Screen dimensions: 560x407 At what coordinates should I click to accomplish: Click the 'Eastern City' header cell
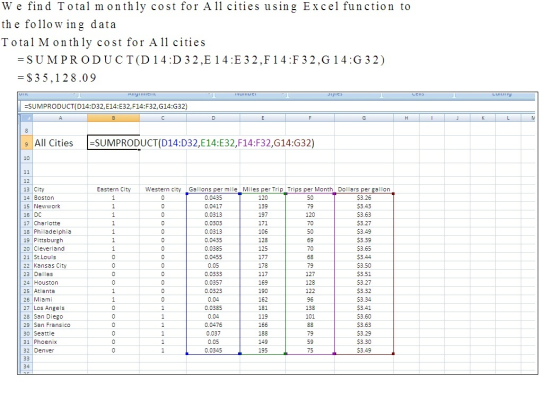(x=113, y=189)
